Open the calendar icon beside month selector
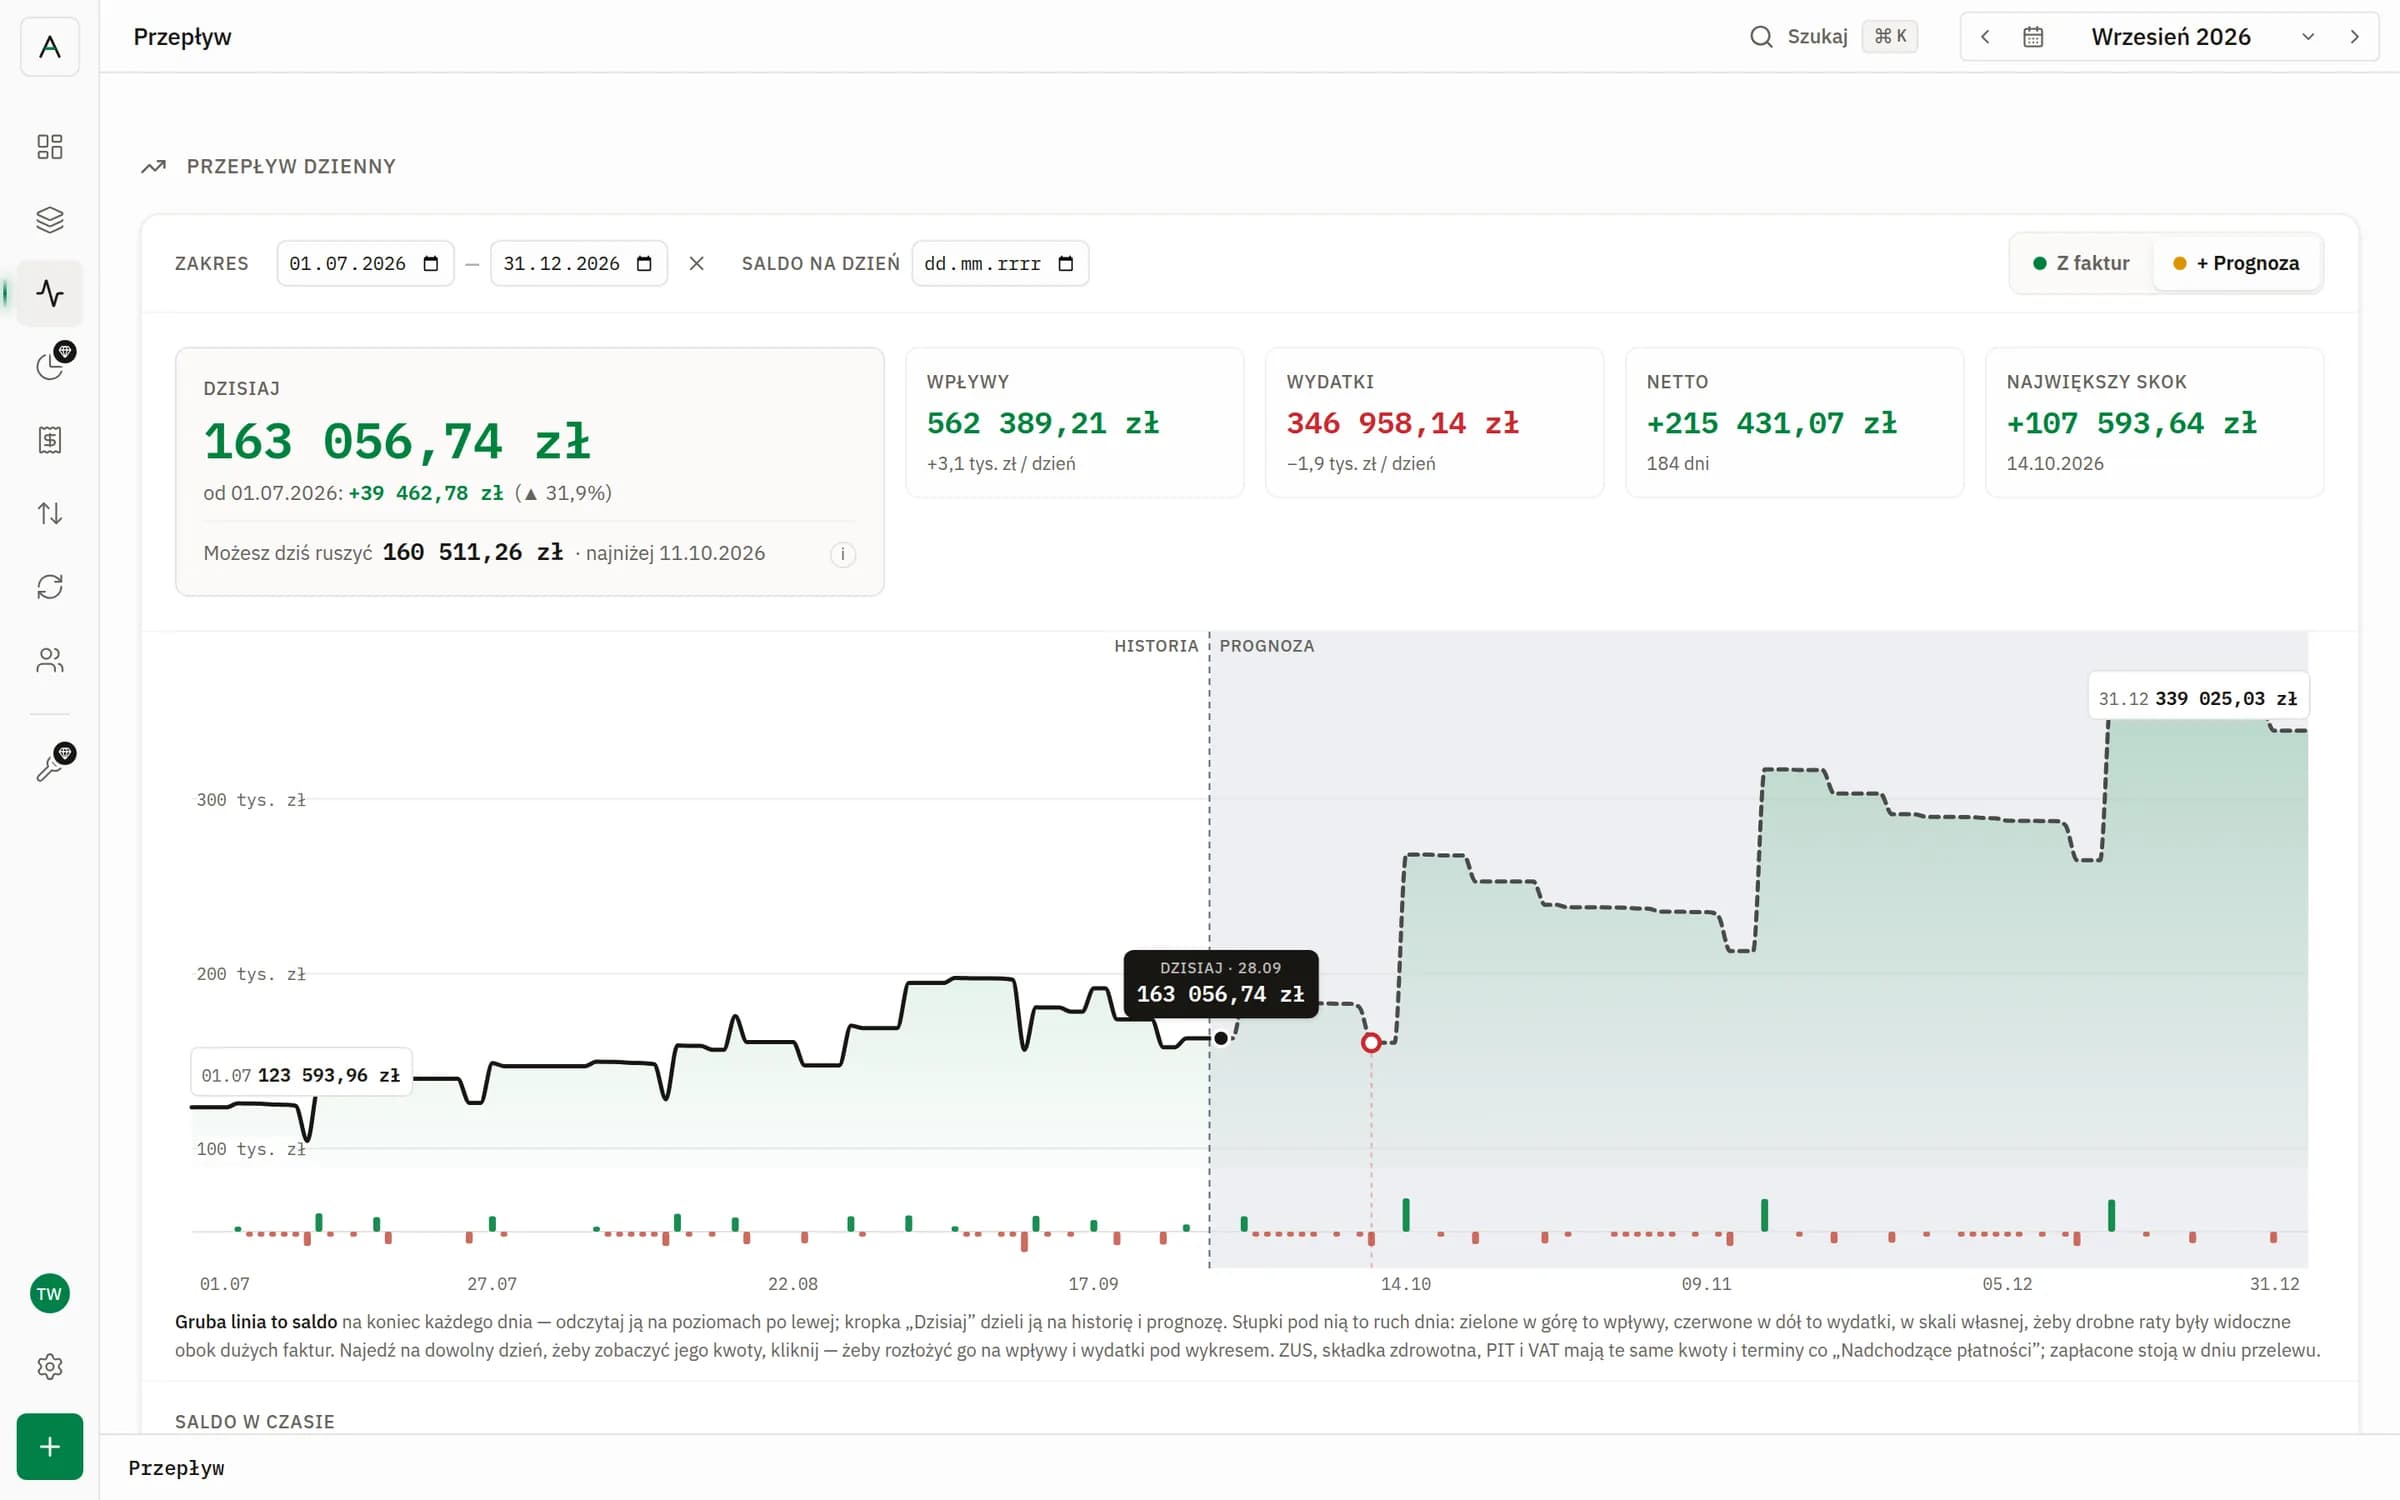The height and width of the screenshot is (1500, 2400). [2033, 37]
